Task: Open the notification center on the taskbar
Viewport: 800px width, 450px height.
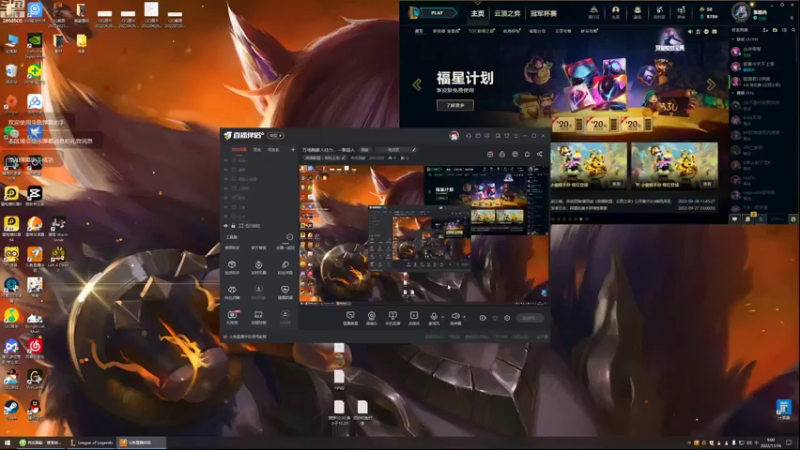Action: (x=789, y=443)
